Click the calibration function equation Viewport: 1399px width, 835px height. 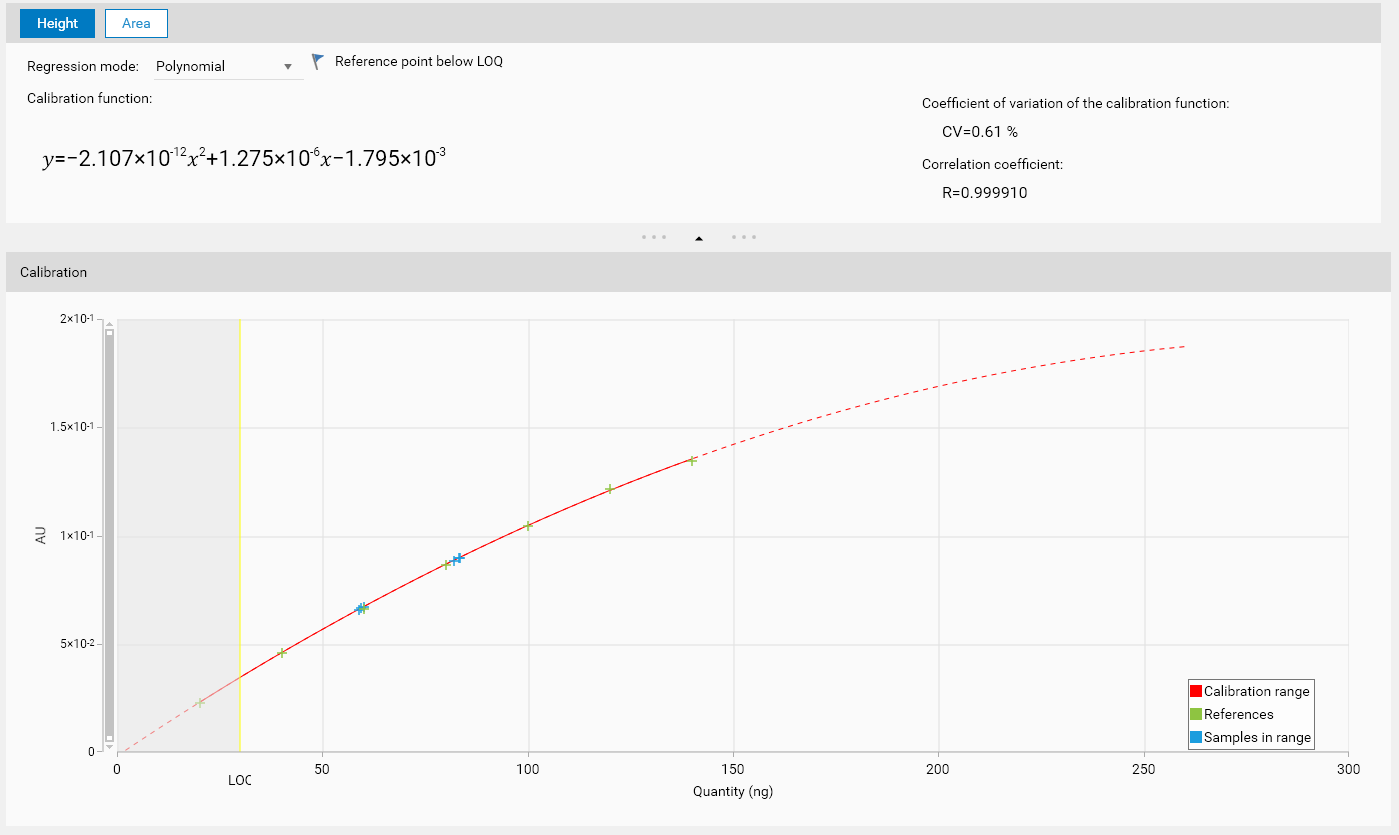[238, 158]
